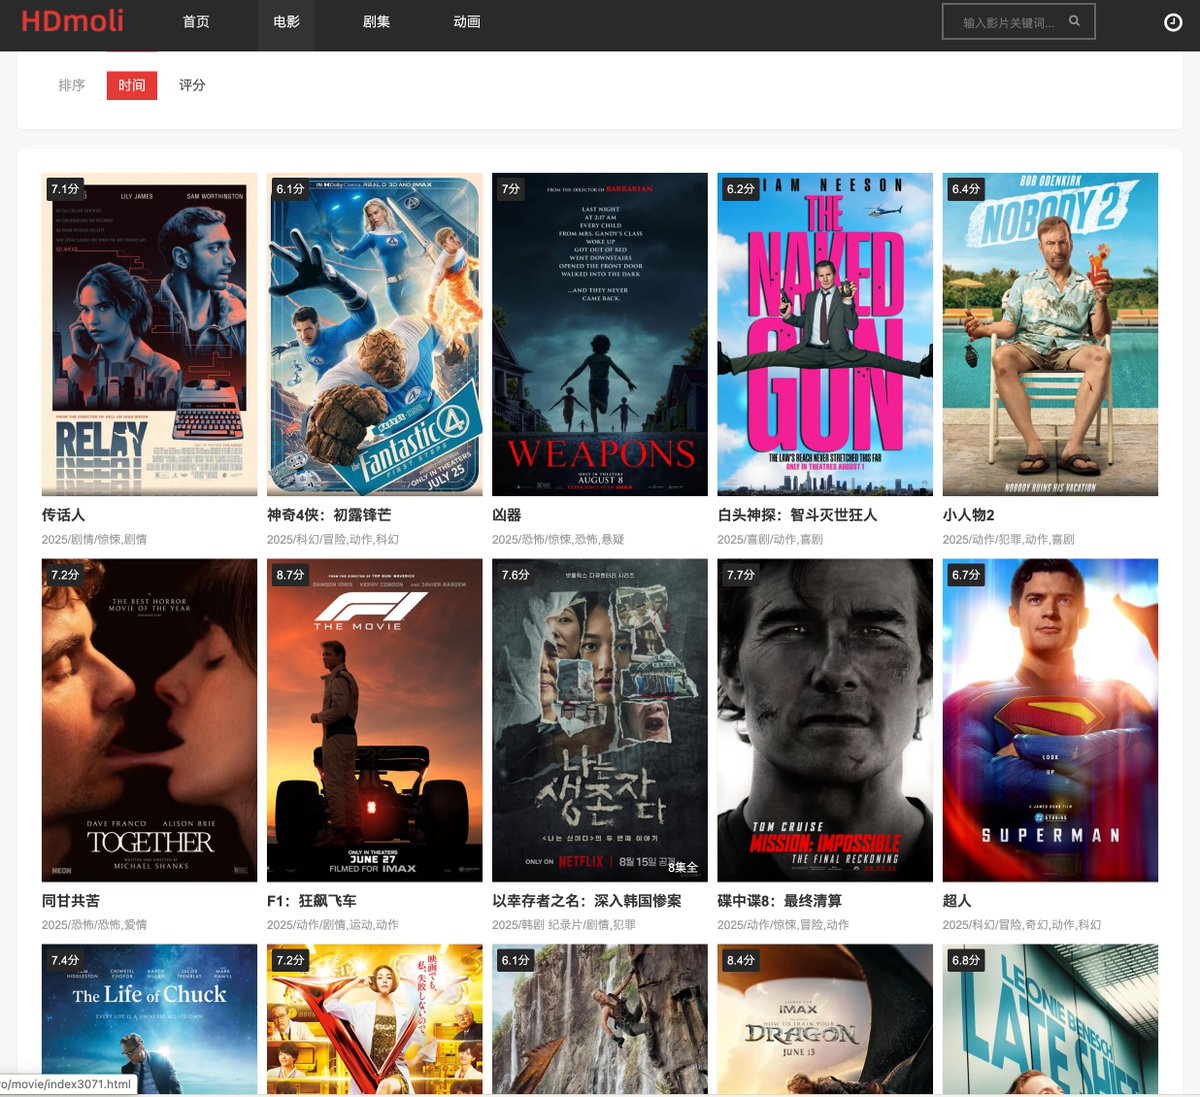Open The Life of Chuck poster
The height and width of the screenshot is (1097, 1200).
click(149, 1019)
